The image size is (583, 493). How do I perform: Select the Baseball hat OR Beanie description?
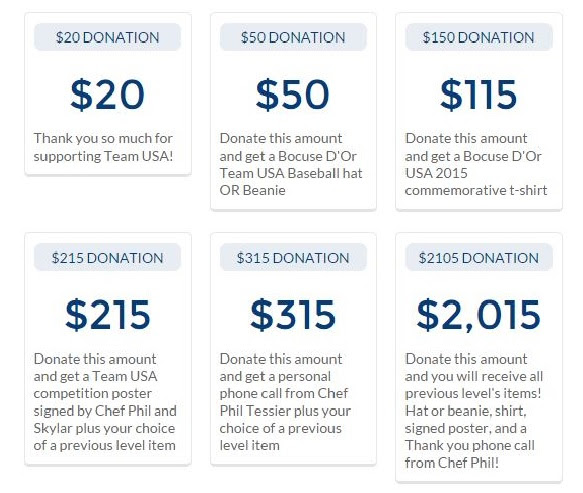click(x=291, y=164)
